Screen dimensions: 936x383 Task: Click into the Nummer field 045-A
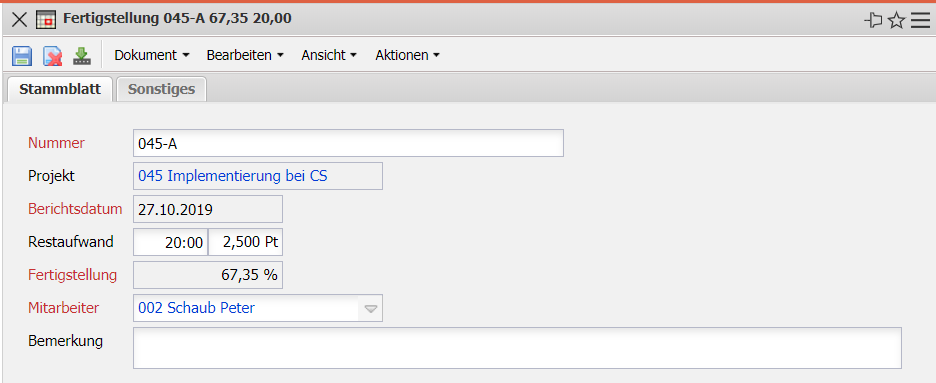click(x=348, y=143)
